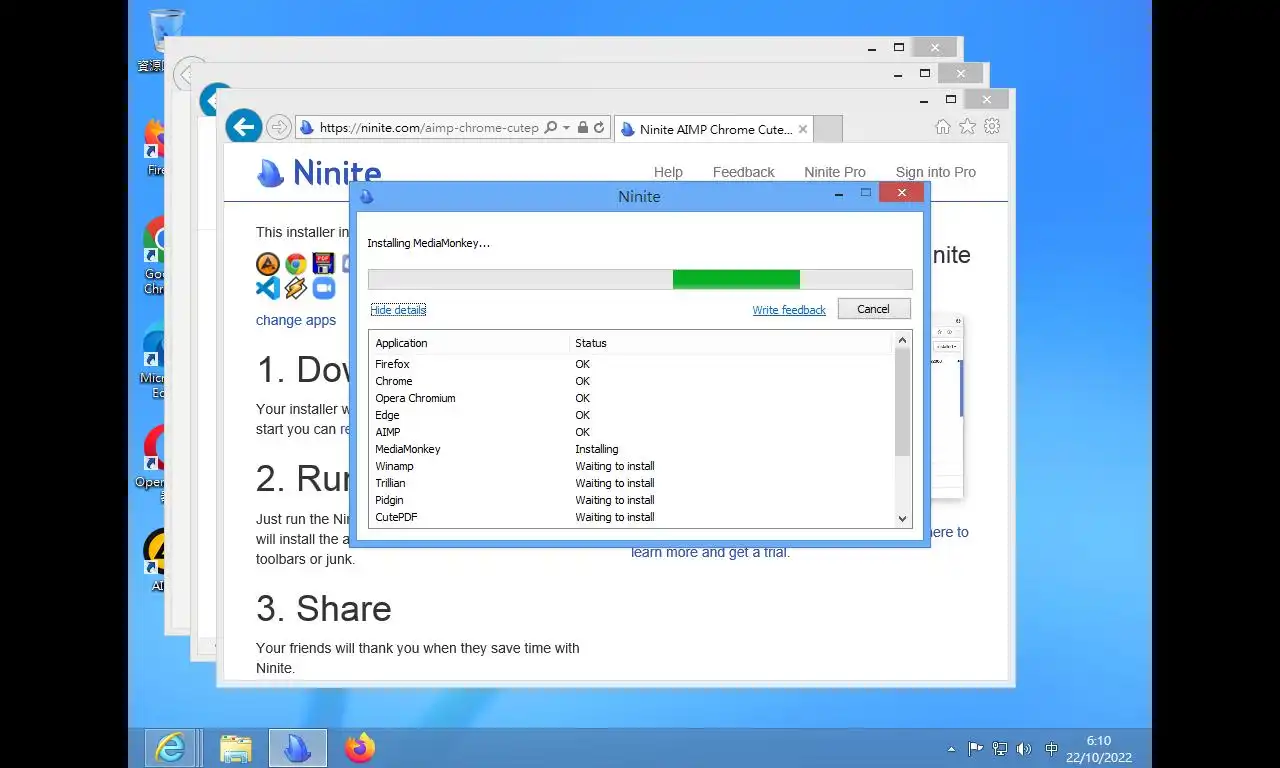Image resolution: width=1280 pixels, height=768 pixels.
Task: Open the Help link on Ninite page
Action: pyautogui.click(x=668, y=172)
